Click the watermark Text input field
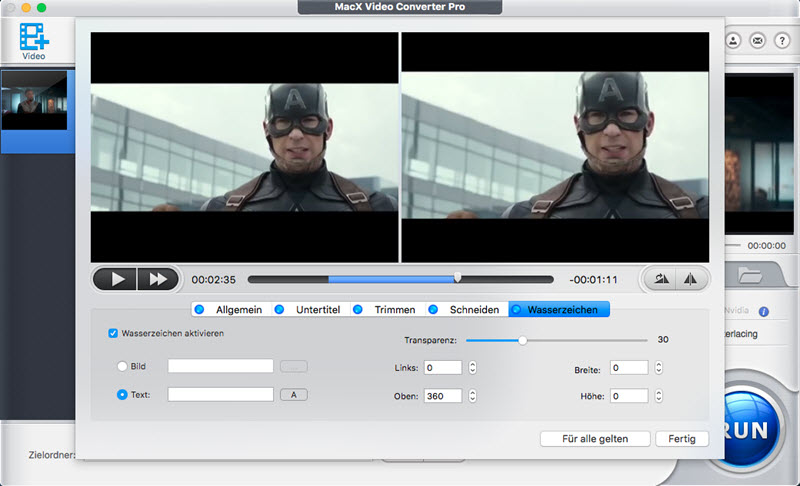Image resolution: width=800 pixels, height=486 pixels. point(220,394)
